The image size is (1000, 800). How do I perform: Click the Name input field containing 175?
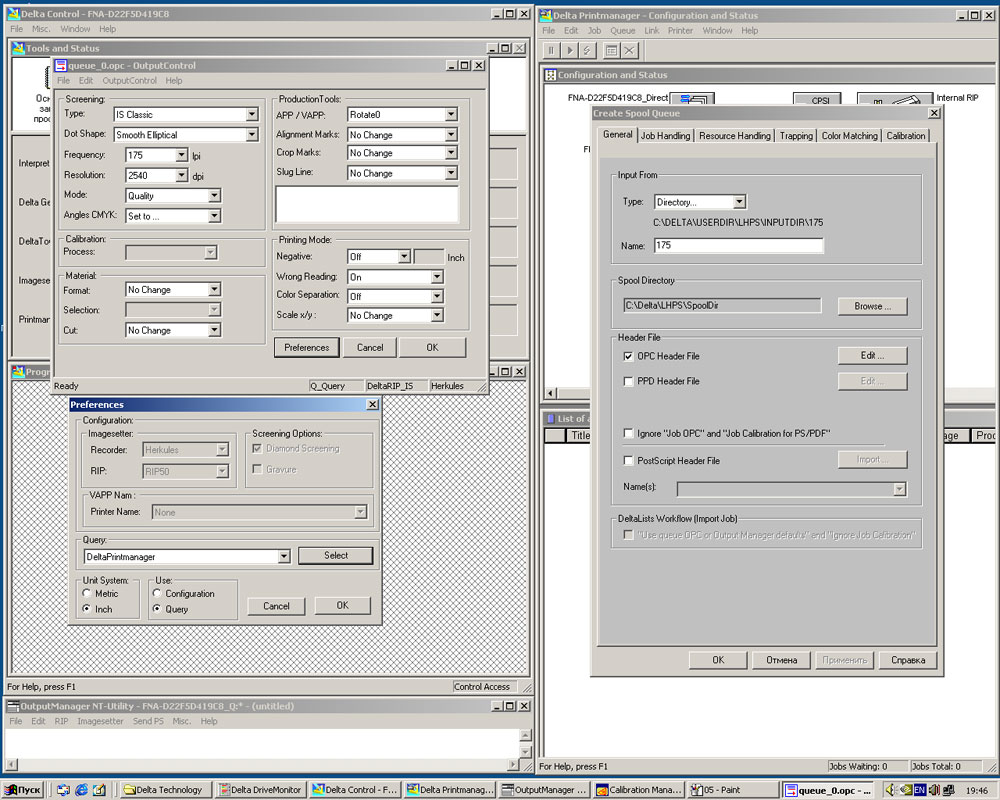pyautogui.click(x=738, y=245)
